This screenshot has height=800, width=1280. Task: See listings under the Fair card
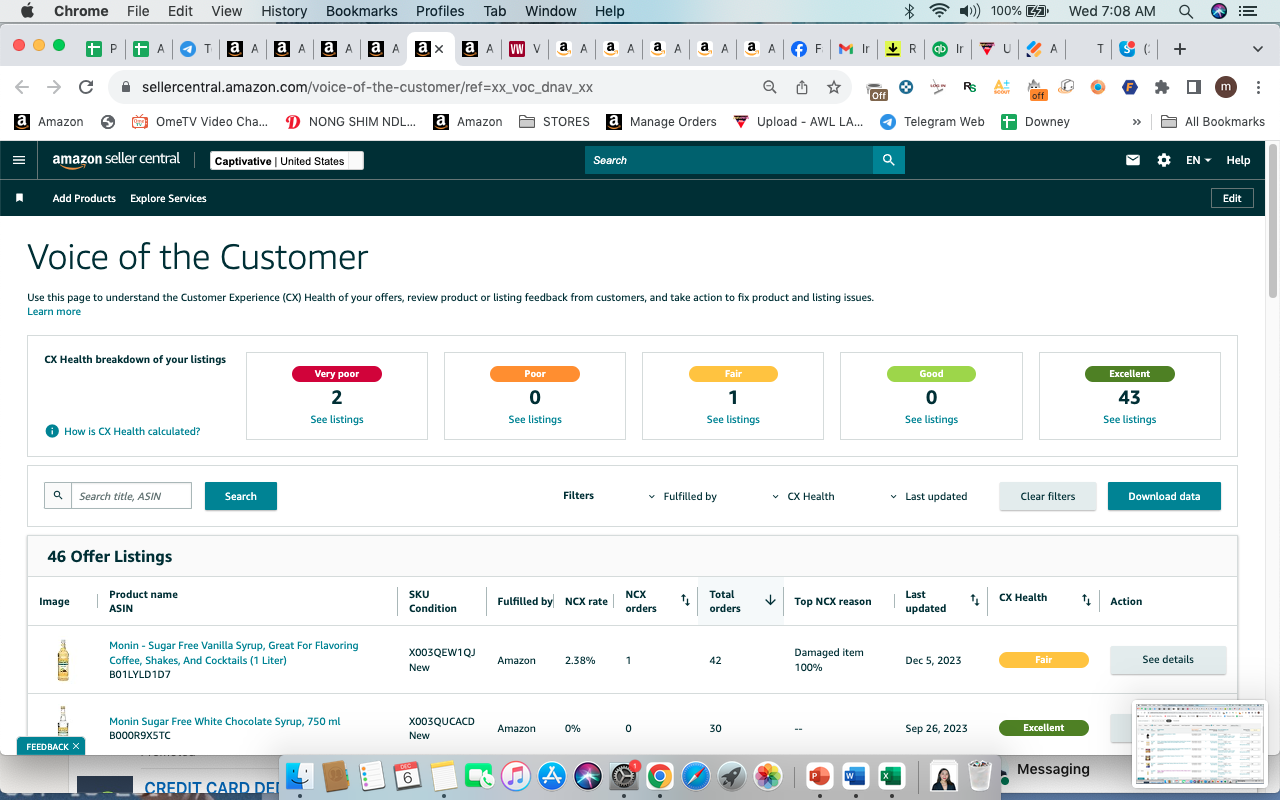click(x=733, y=420)
